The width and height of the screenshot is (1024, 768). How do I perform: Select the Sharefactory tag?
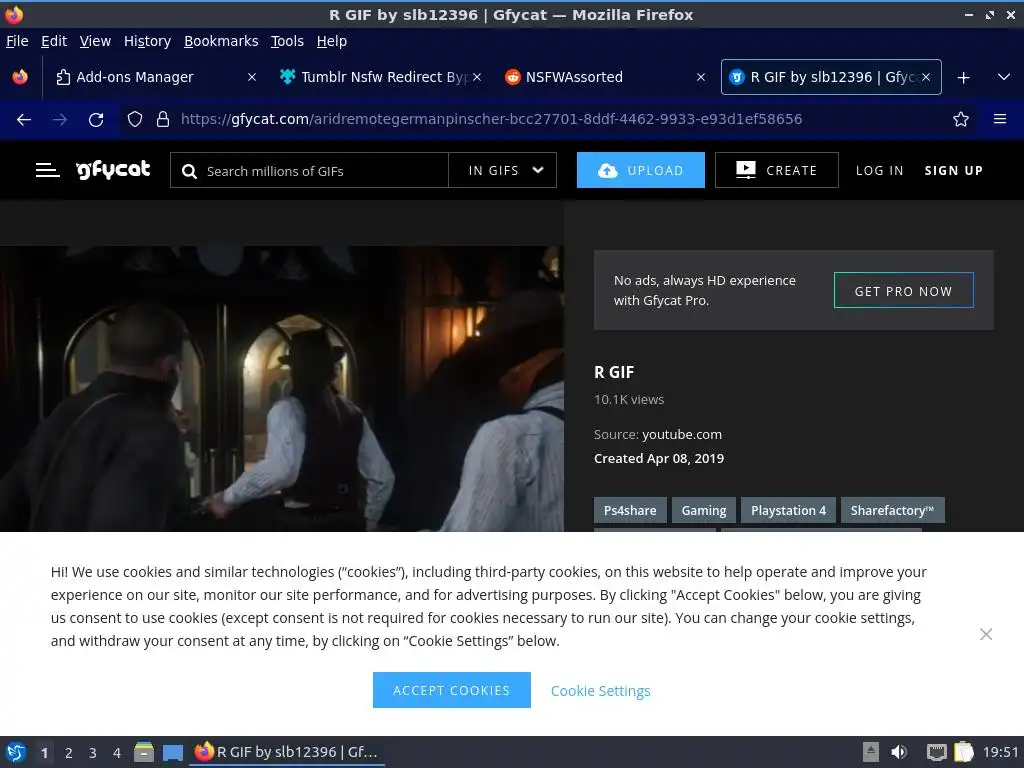click(x=893, y=510)
